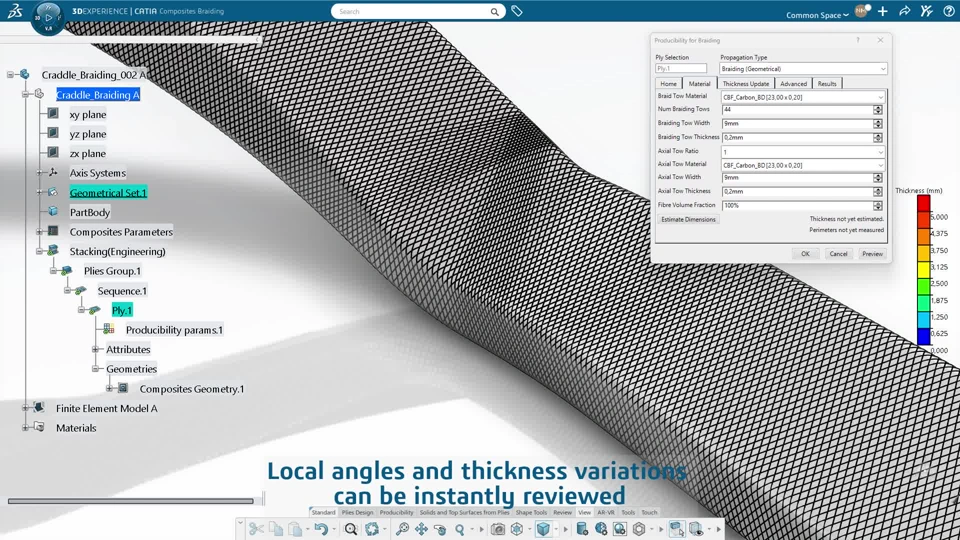Click the cube with eye visibility icon
Screen dimensions: 960x540
pos(696,528)
